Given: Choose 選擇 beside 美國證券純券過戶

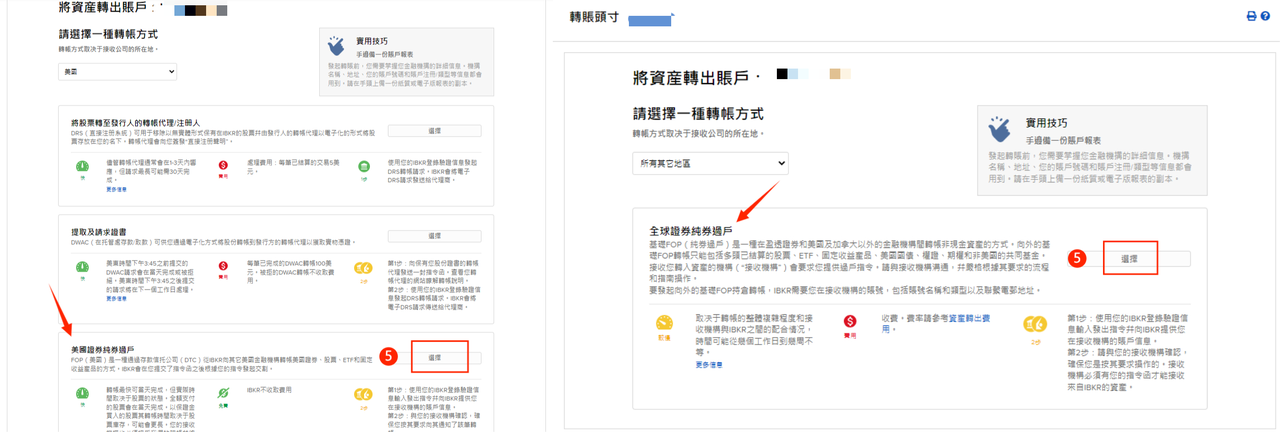Looking at the screenshot, I should pos(434,357).
